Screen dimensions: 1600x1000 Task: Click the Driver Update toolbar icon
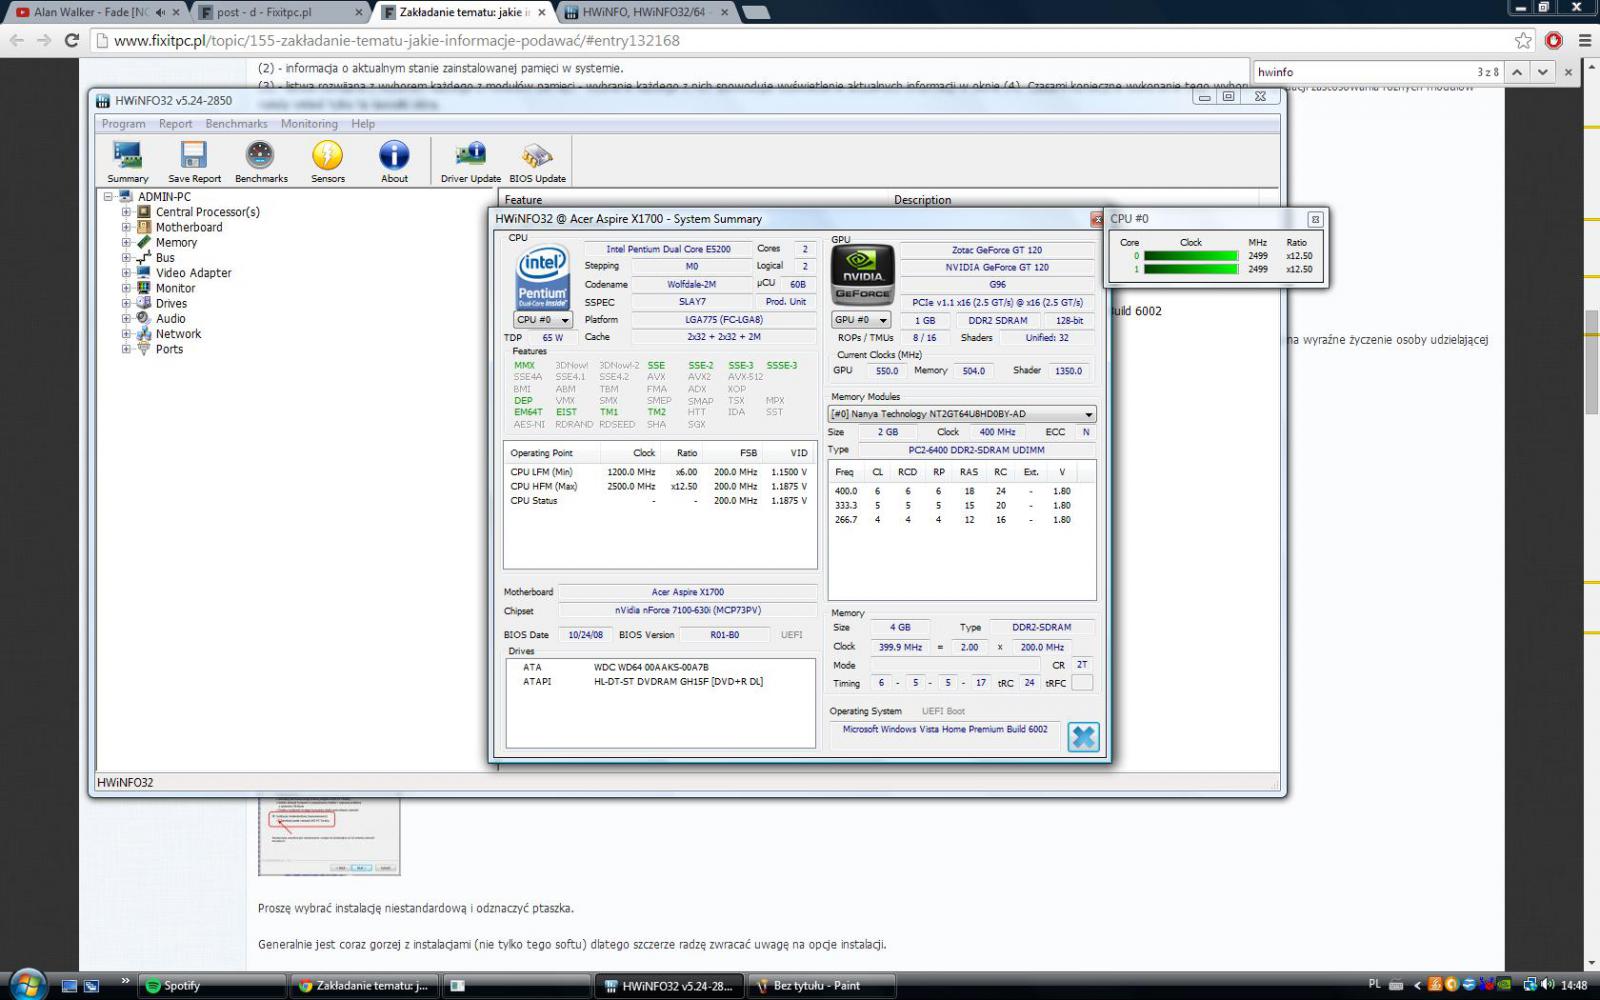(470, 161)
